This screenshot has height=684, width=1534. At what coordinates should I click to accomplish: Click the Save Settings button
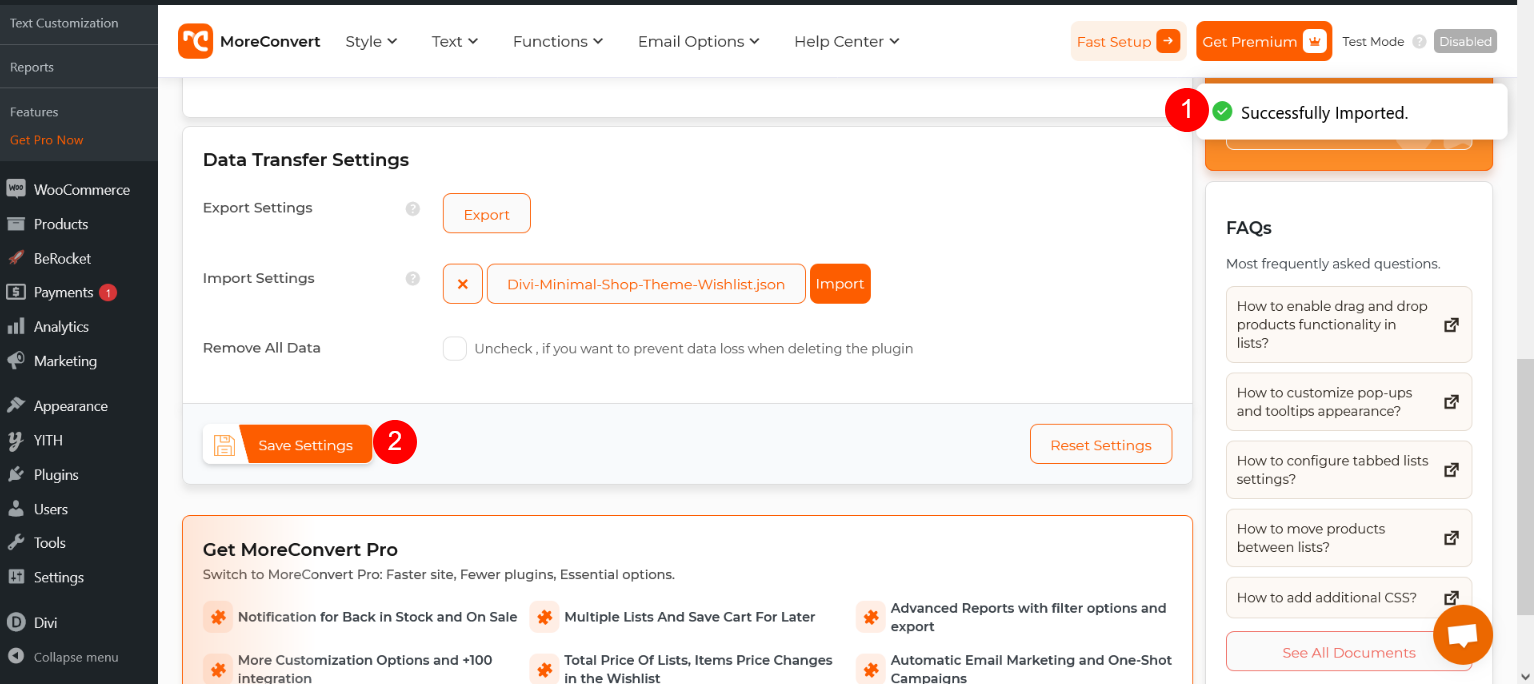(287, 445)
